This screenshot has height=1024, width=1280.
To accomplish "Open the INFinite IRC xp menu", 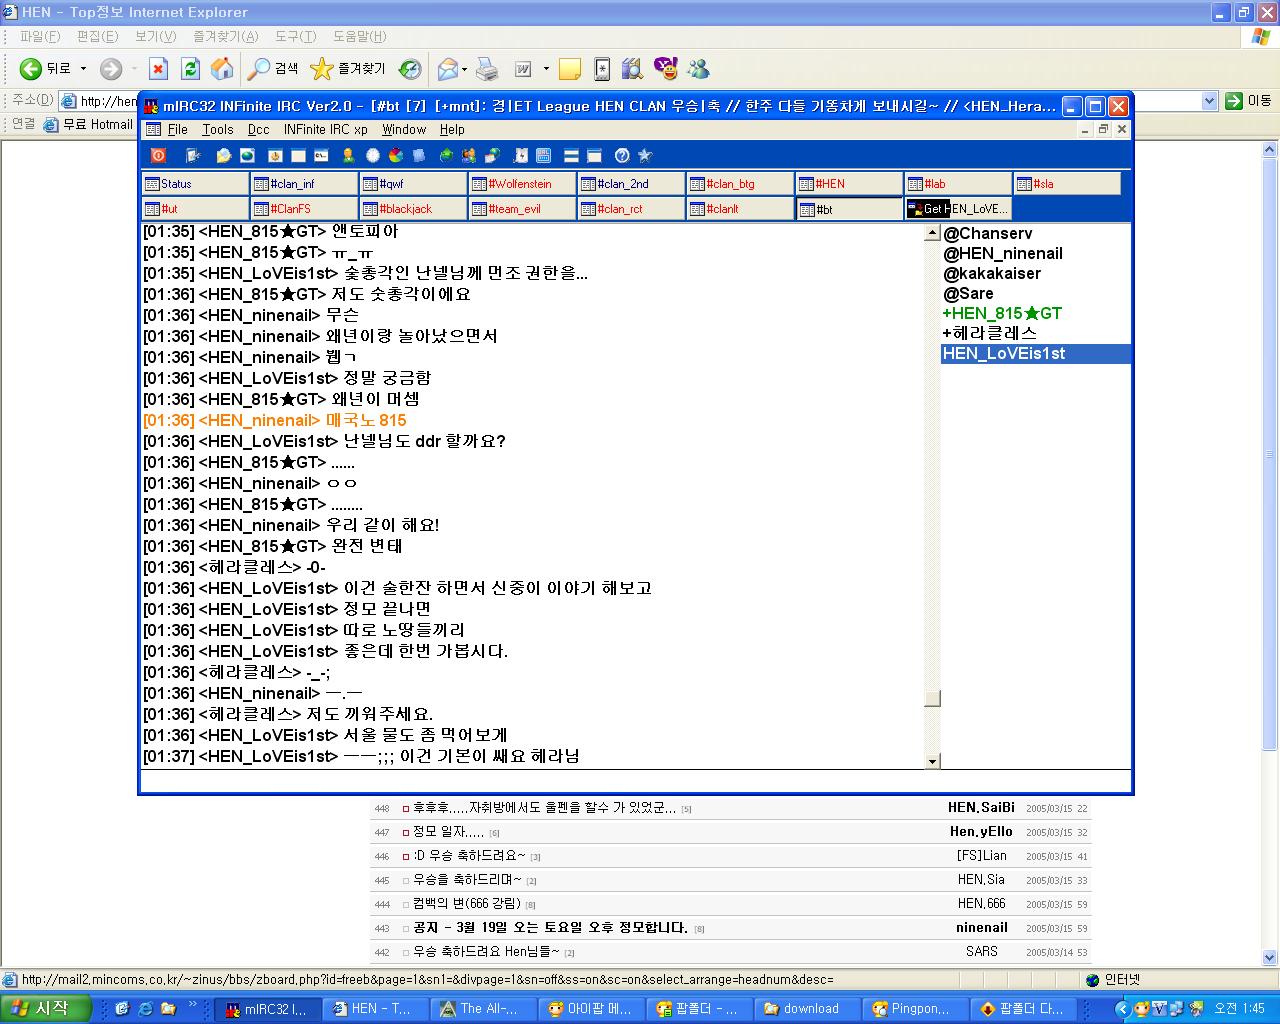I will [x=325, y=129].
